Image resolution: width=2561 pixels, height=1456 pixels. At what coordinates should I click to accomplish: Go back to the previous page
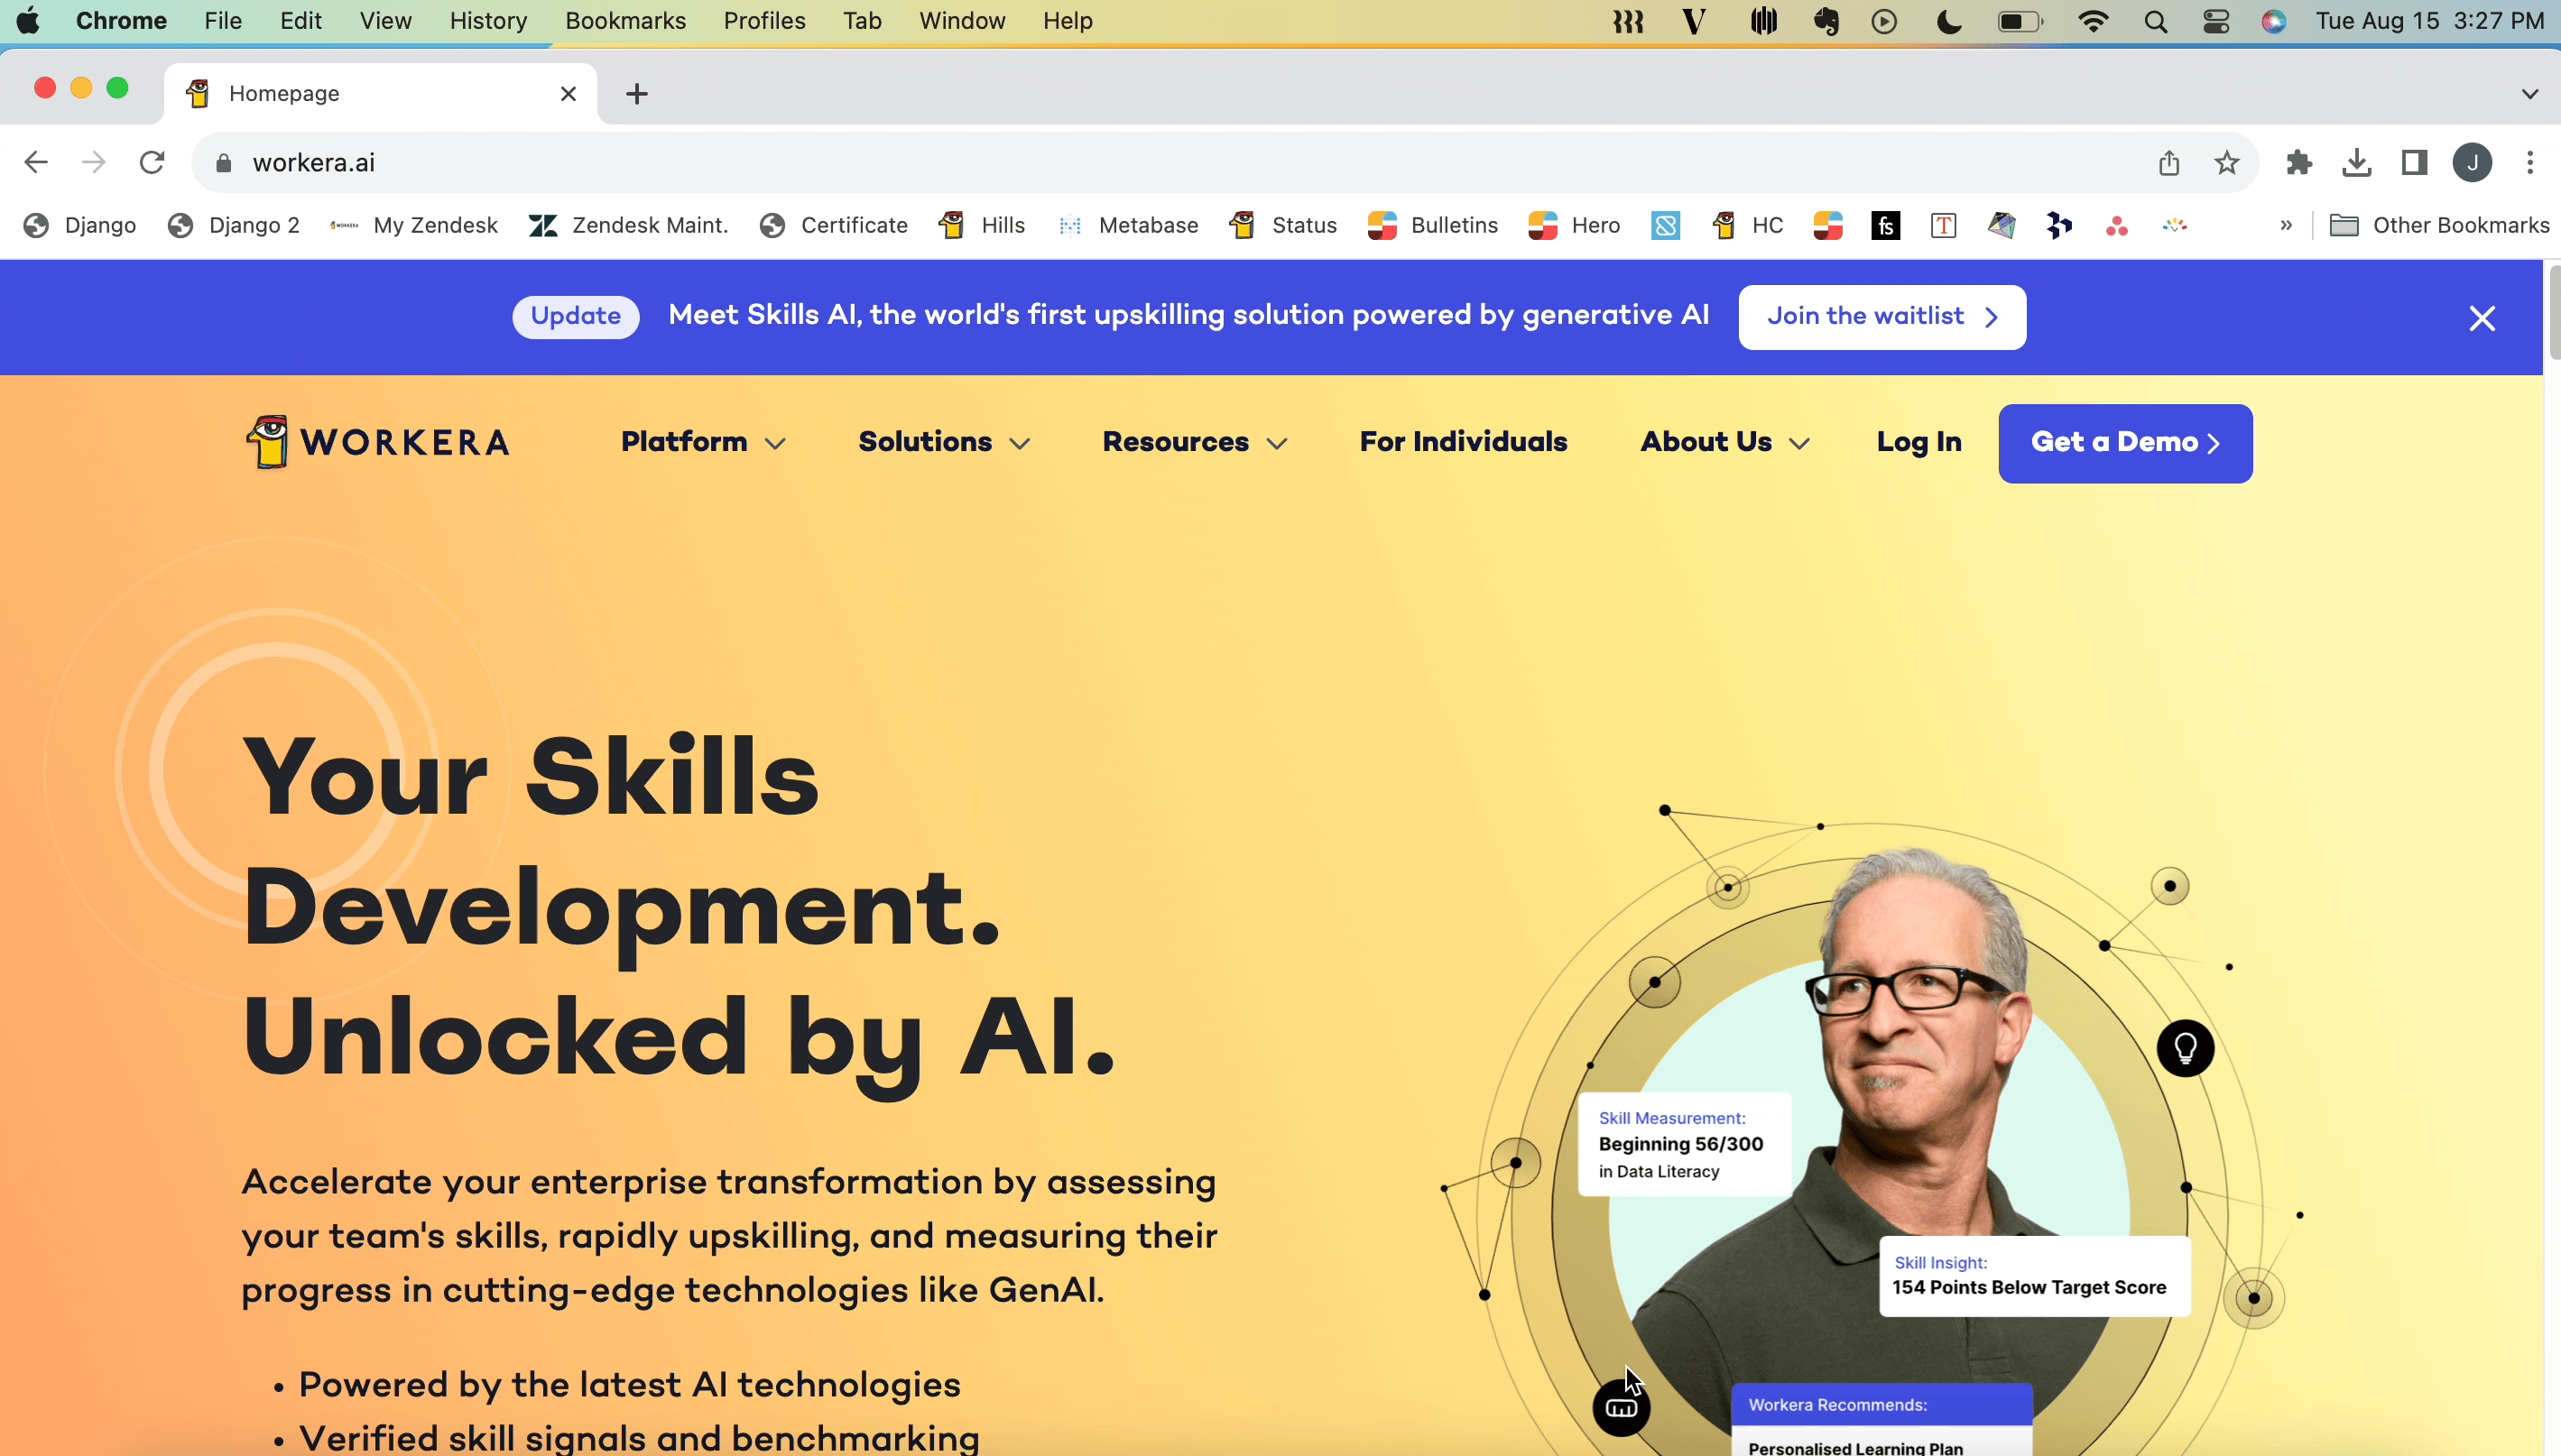pyautogui.click(x=36, y=162)
